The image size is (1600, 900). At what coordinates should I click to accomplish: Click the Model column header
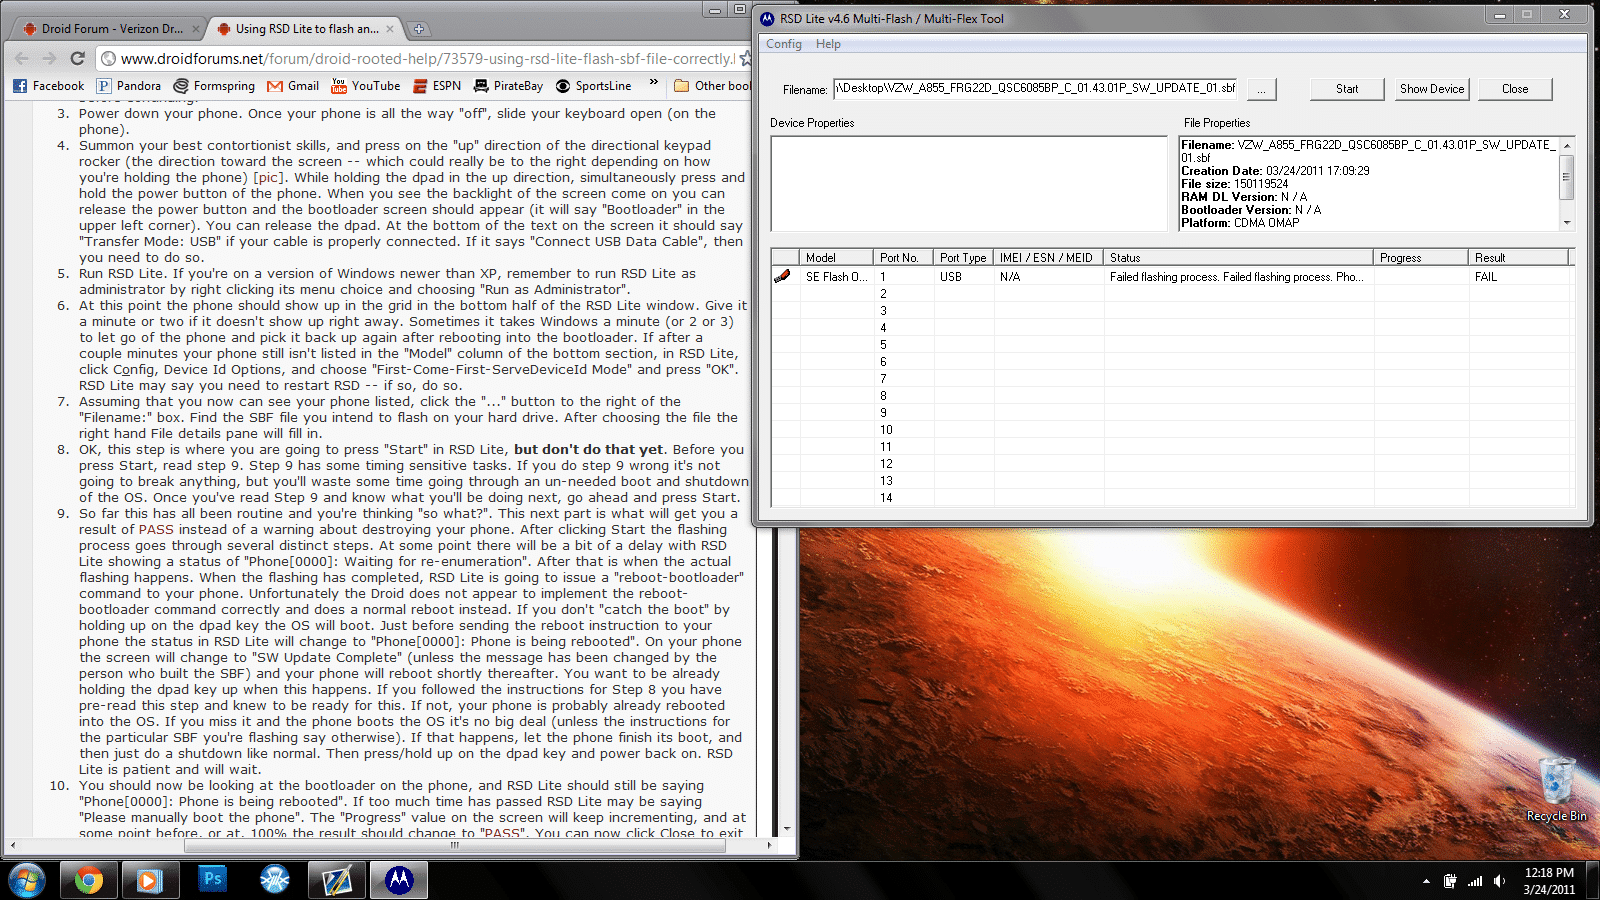(x=836, y=258)
